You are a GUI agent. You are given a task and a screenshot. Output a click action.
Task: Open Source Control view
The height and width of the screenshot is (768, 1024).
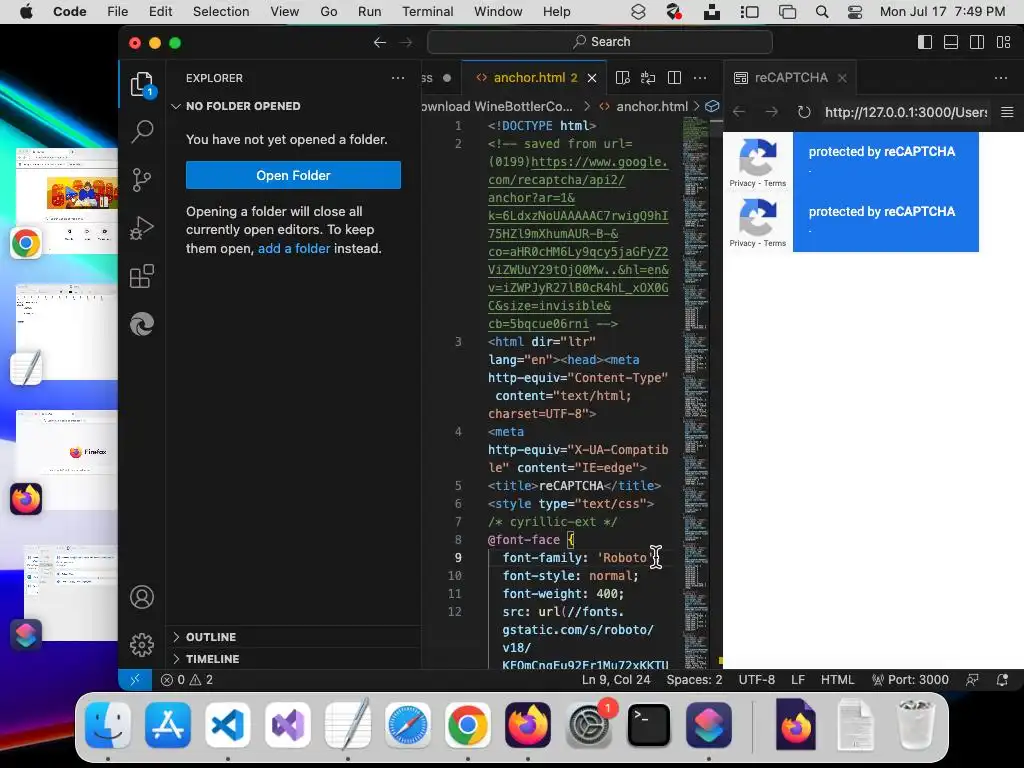point(142,180)
